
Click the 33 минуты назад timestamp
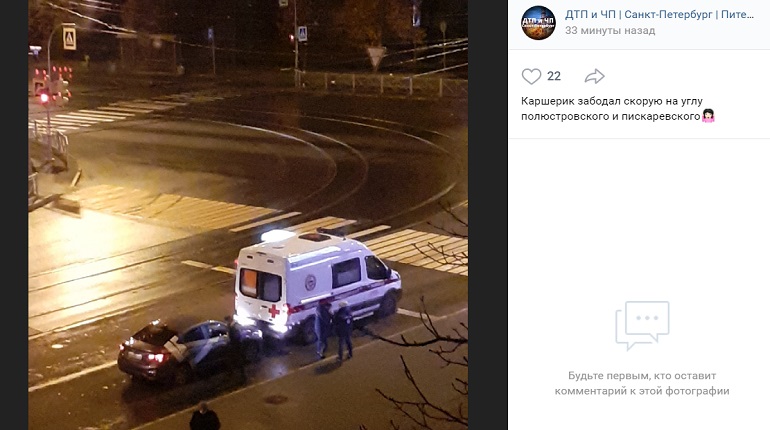610,30
